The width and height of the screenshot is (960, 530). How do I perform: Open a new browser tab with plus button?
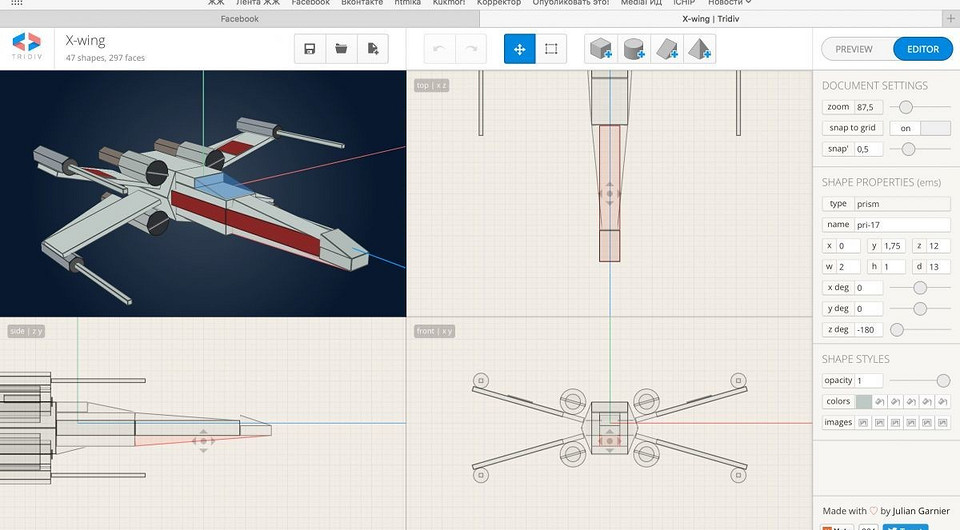click(949, 18)
